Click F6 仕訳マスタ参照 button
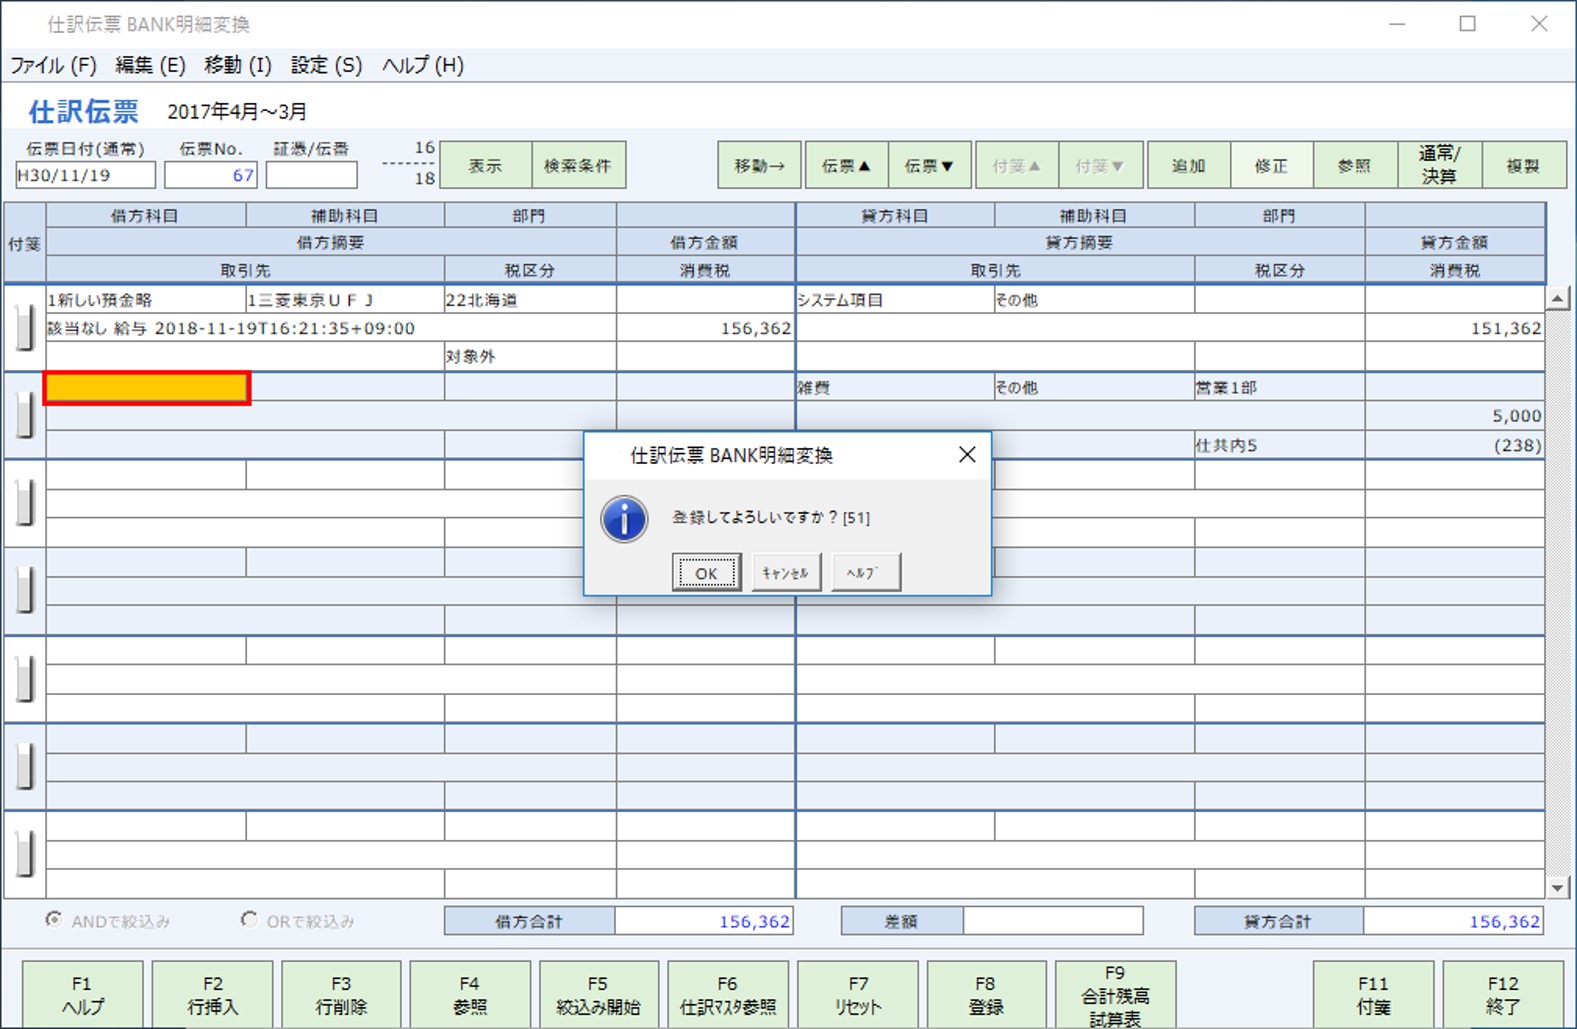This screenshot has width=1577, height=1029. click(728, 995)
